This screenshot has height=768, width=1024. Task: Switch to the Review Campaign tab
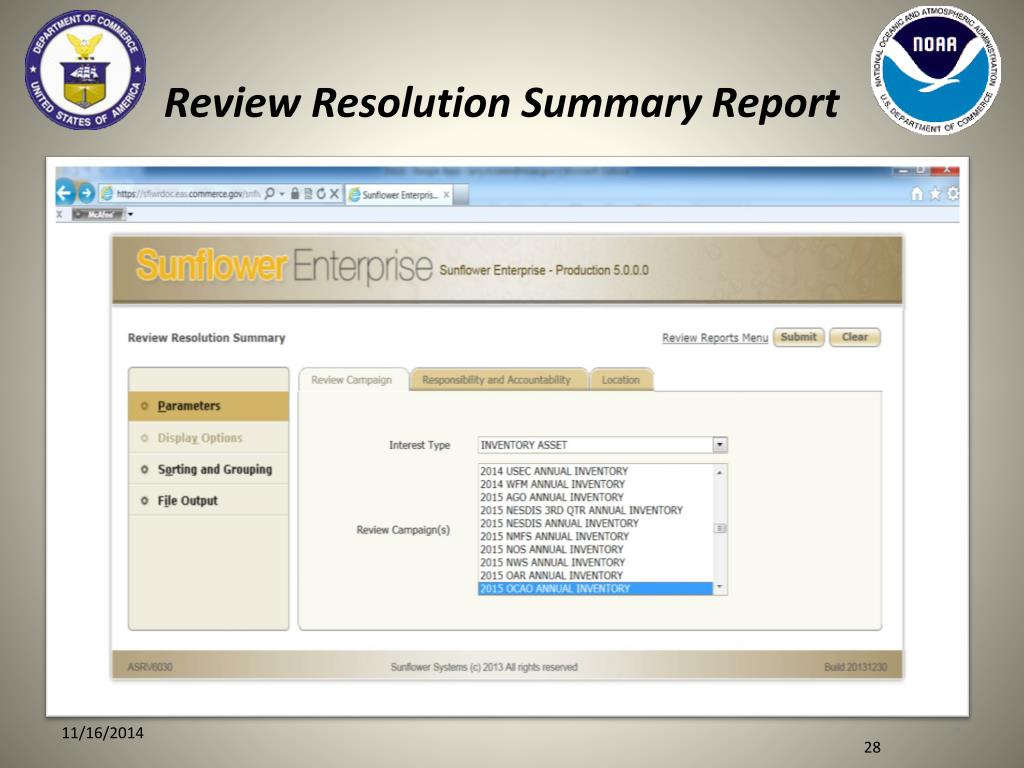pyautogui.click(x=353, y=379)
